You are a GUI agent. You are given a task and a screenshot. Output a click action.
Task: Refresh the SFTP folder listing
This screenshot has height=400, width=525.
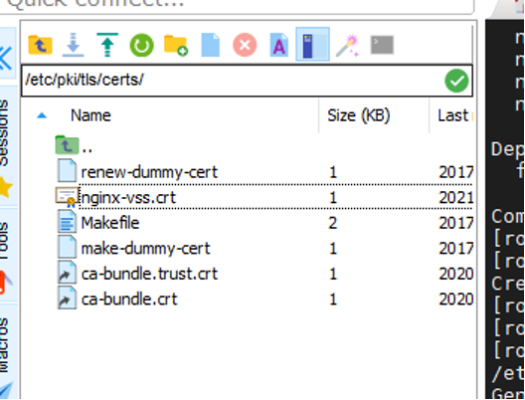click(142, 45)
